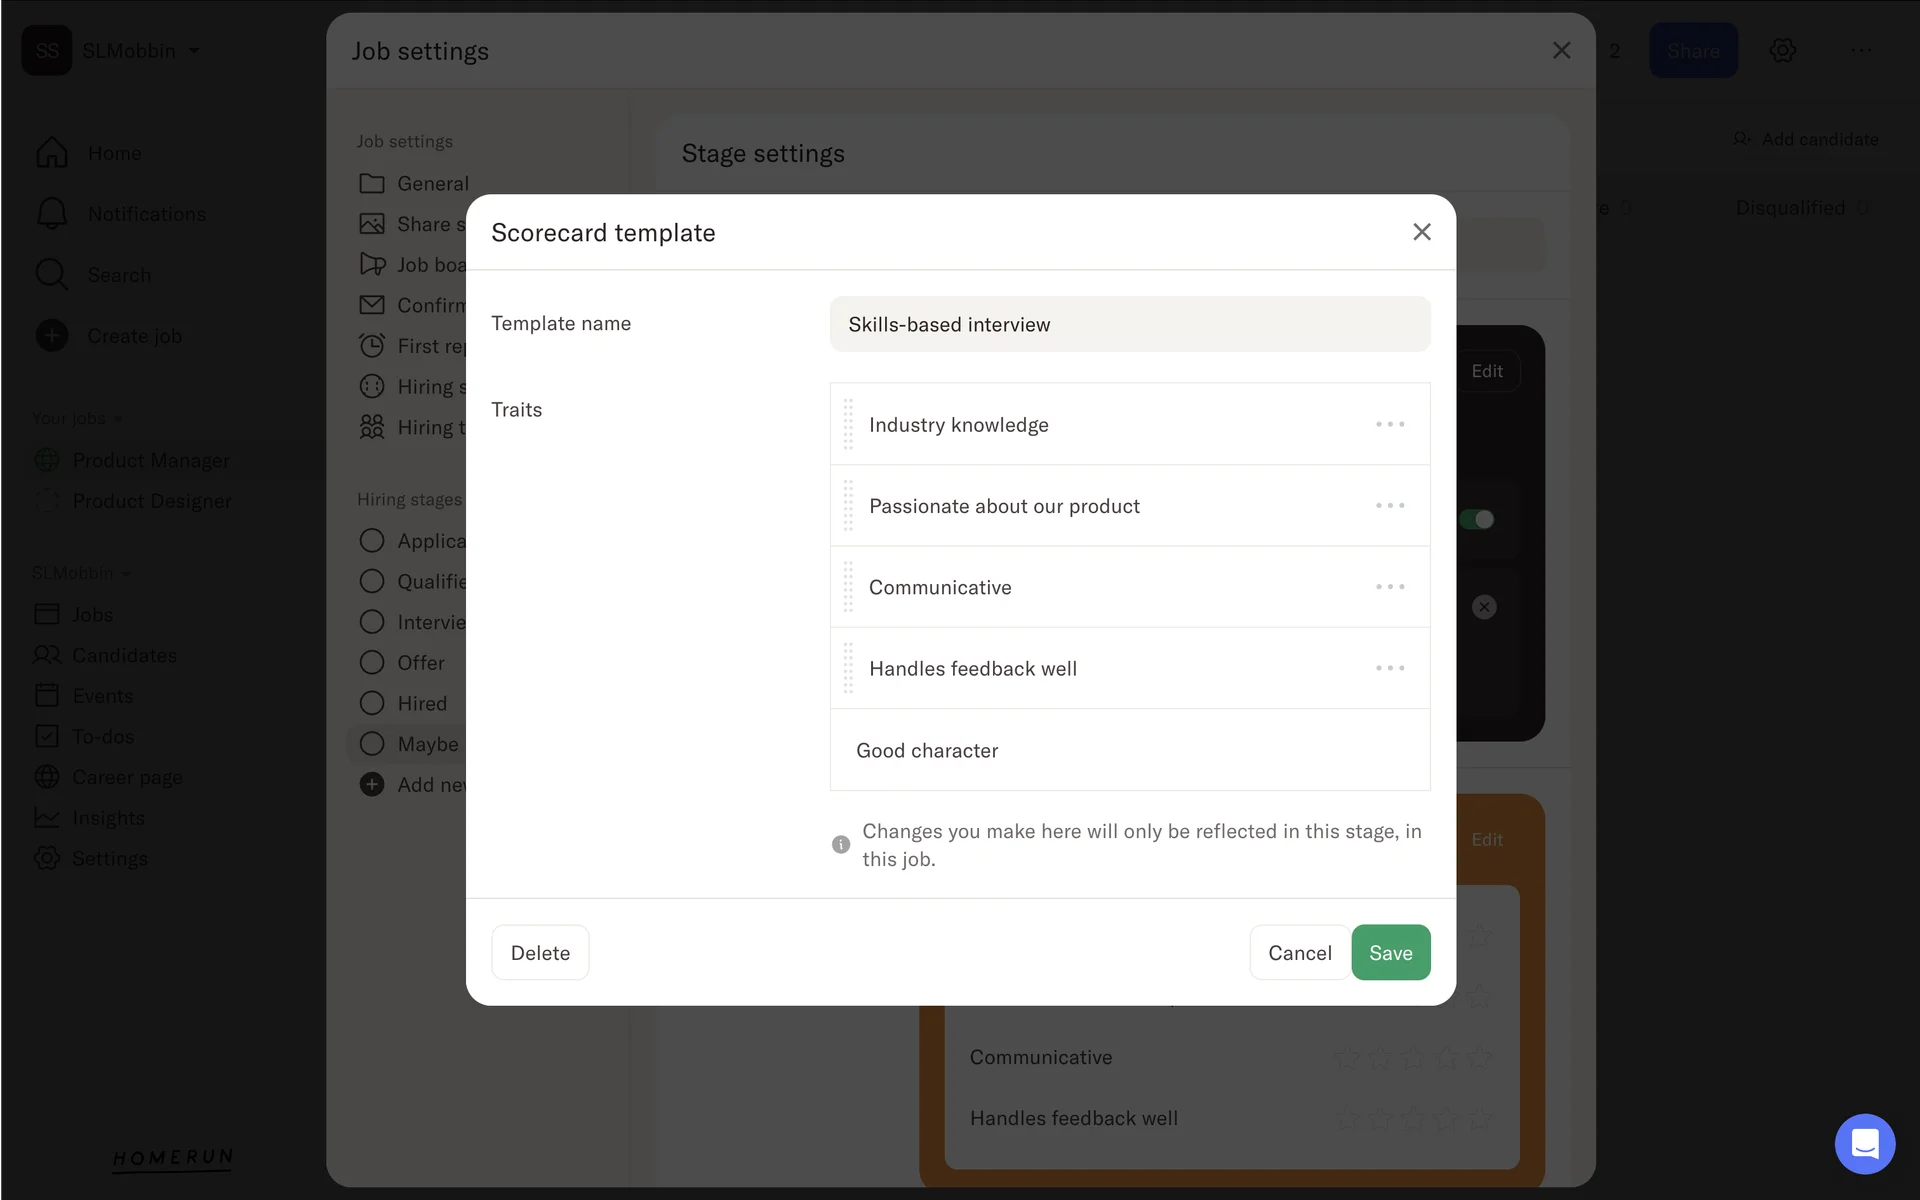This screenshot has width=1920, height=1200.
Task: Click drag handle of Passionate about our product
Action: tap(848, 506)
